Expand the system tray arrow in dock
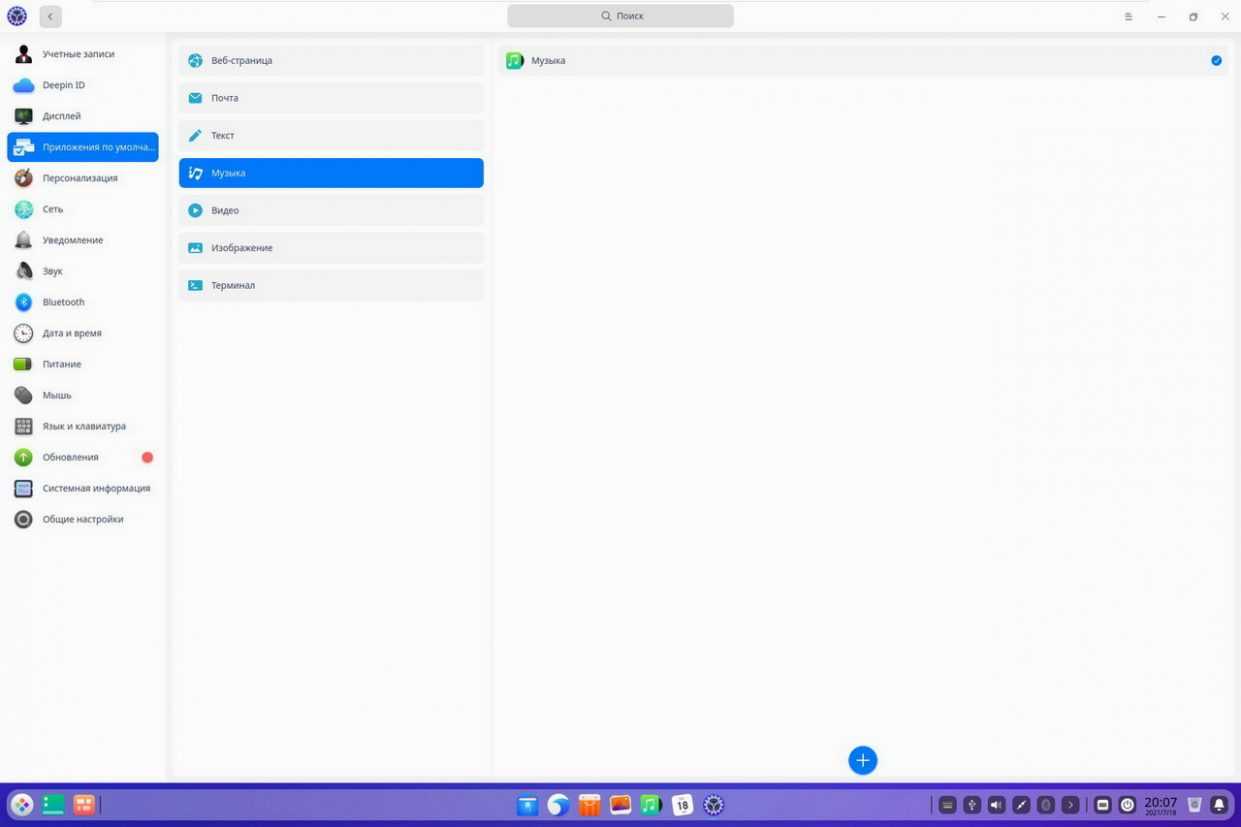The image size is (1241, 827). coord(1070,805)
